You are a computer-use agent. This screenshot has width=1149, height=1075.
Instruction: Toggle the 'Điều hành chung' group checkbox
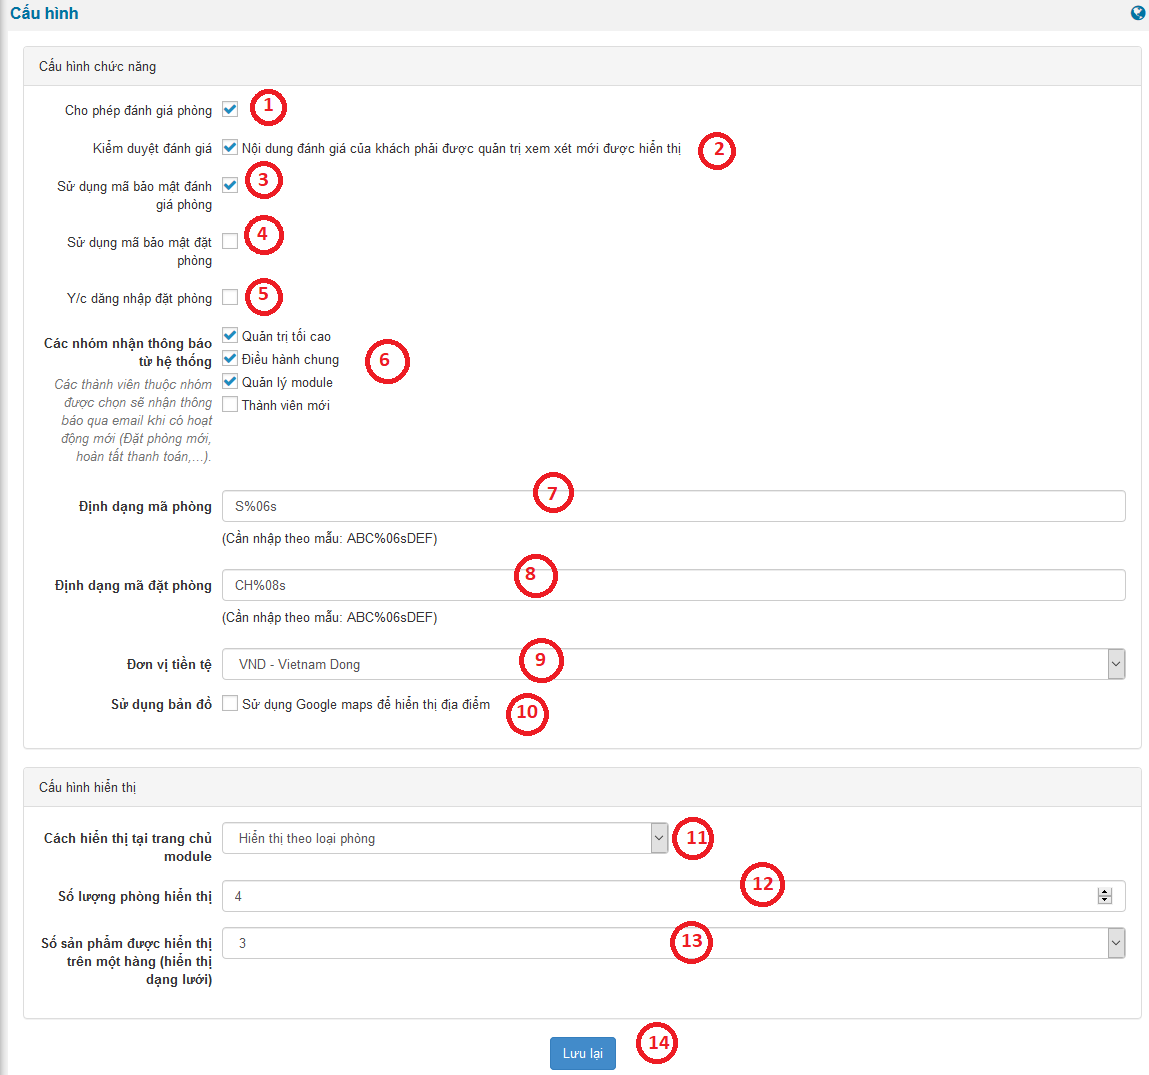[230, 358]
